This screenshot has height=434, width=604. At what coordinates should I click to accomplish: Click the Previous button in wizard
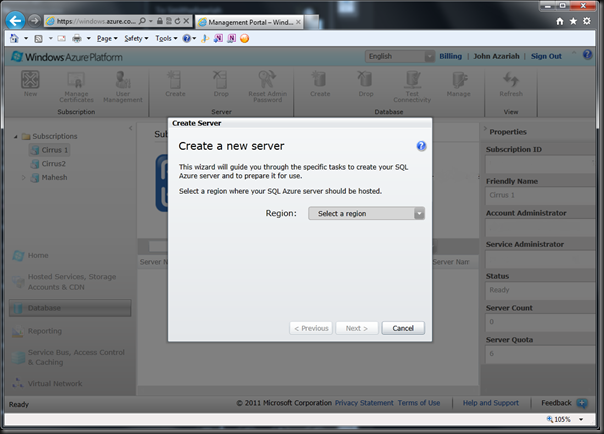[x=311, y=328]
